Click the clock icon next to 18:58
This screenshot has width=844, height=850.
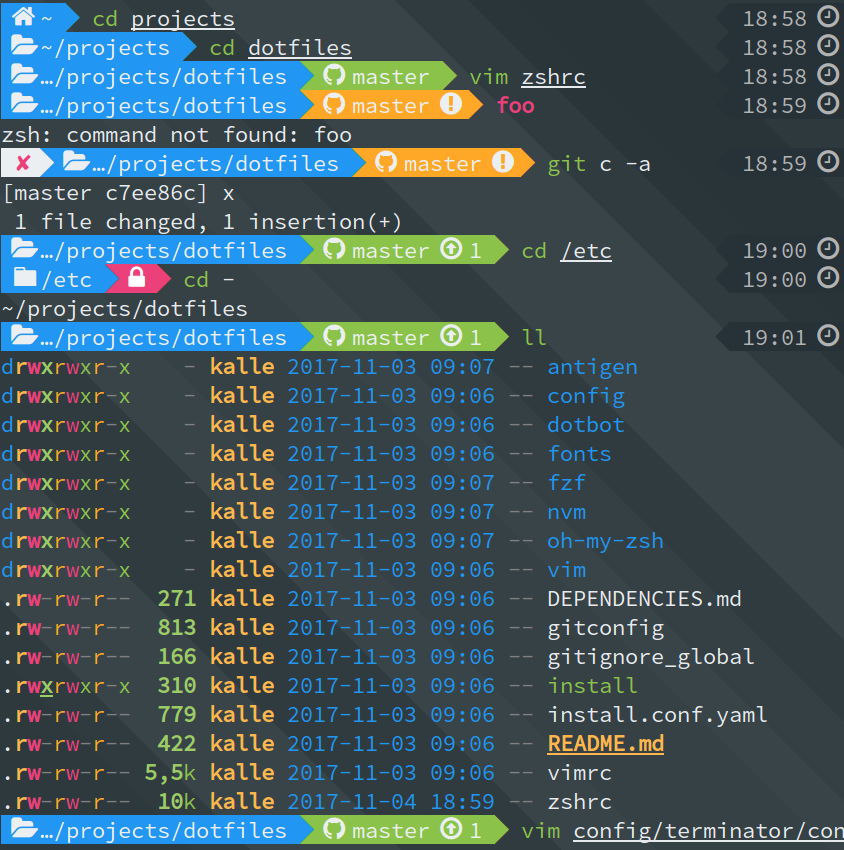[829, 16]
